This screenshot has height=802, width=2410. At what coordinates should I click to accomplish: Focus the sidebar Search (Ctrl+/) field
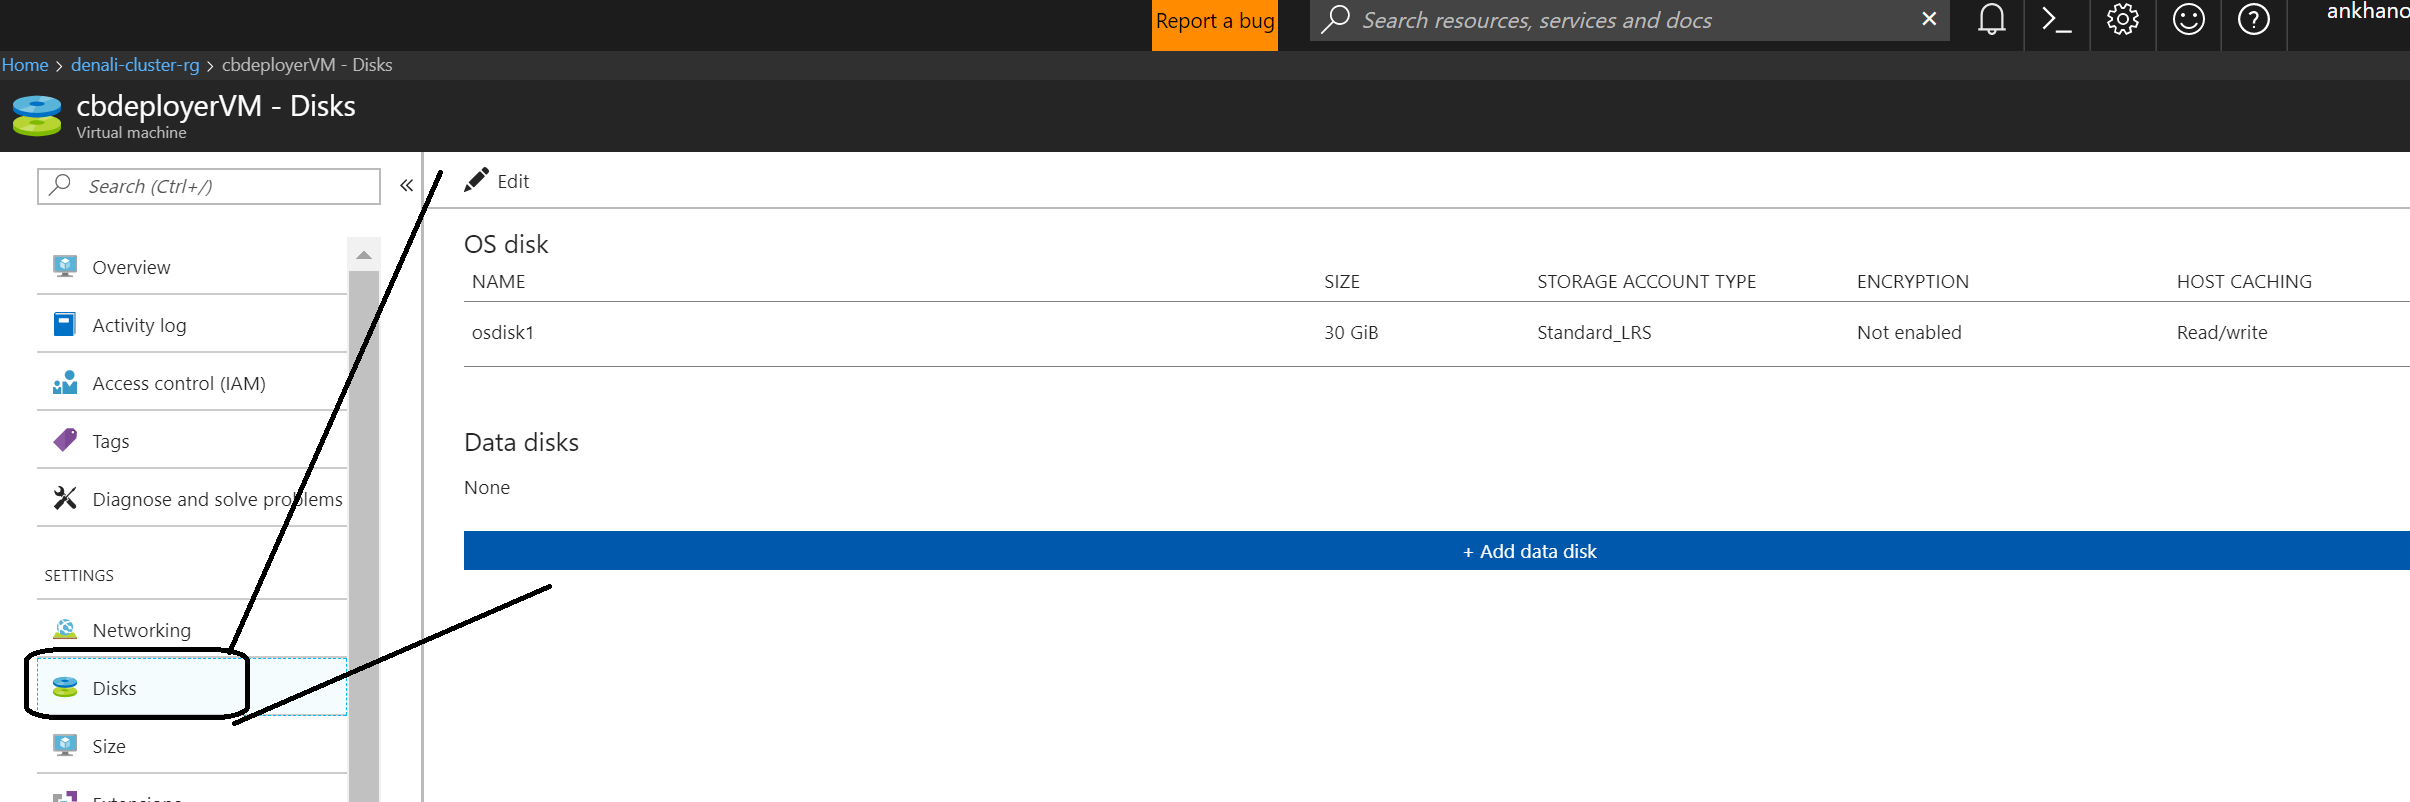(209, 186)
